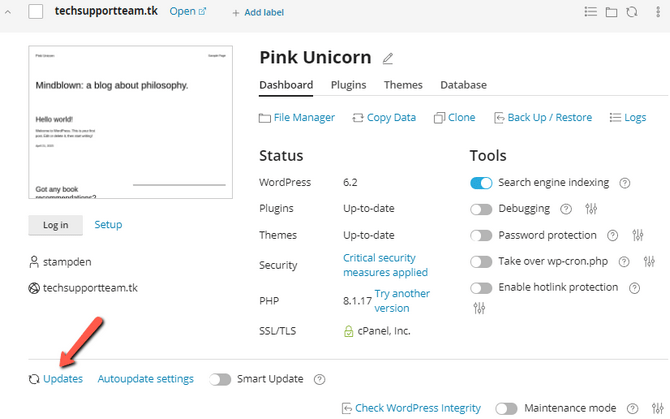Select the techsupportteam.tk site checkbox
This screenshot has width=670, height=419.
[x=36, y=12]
